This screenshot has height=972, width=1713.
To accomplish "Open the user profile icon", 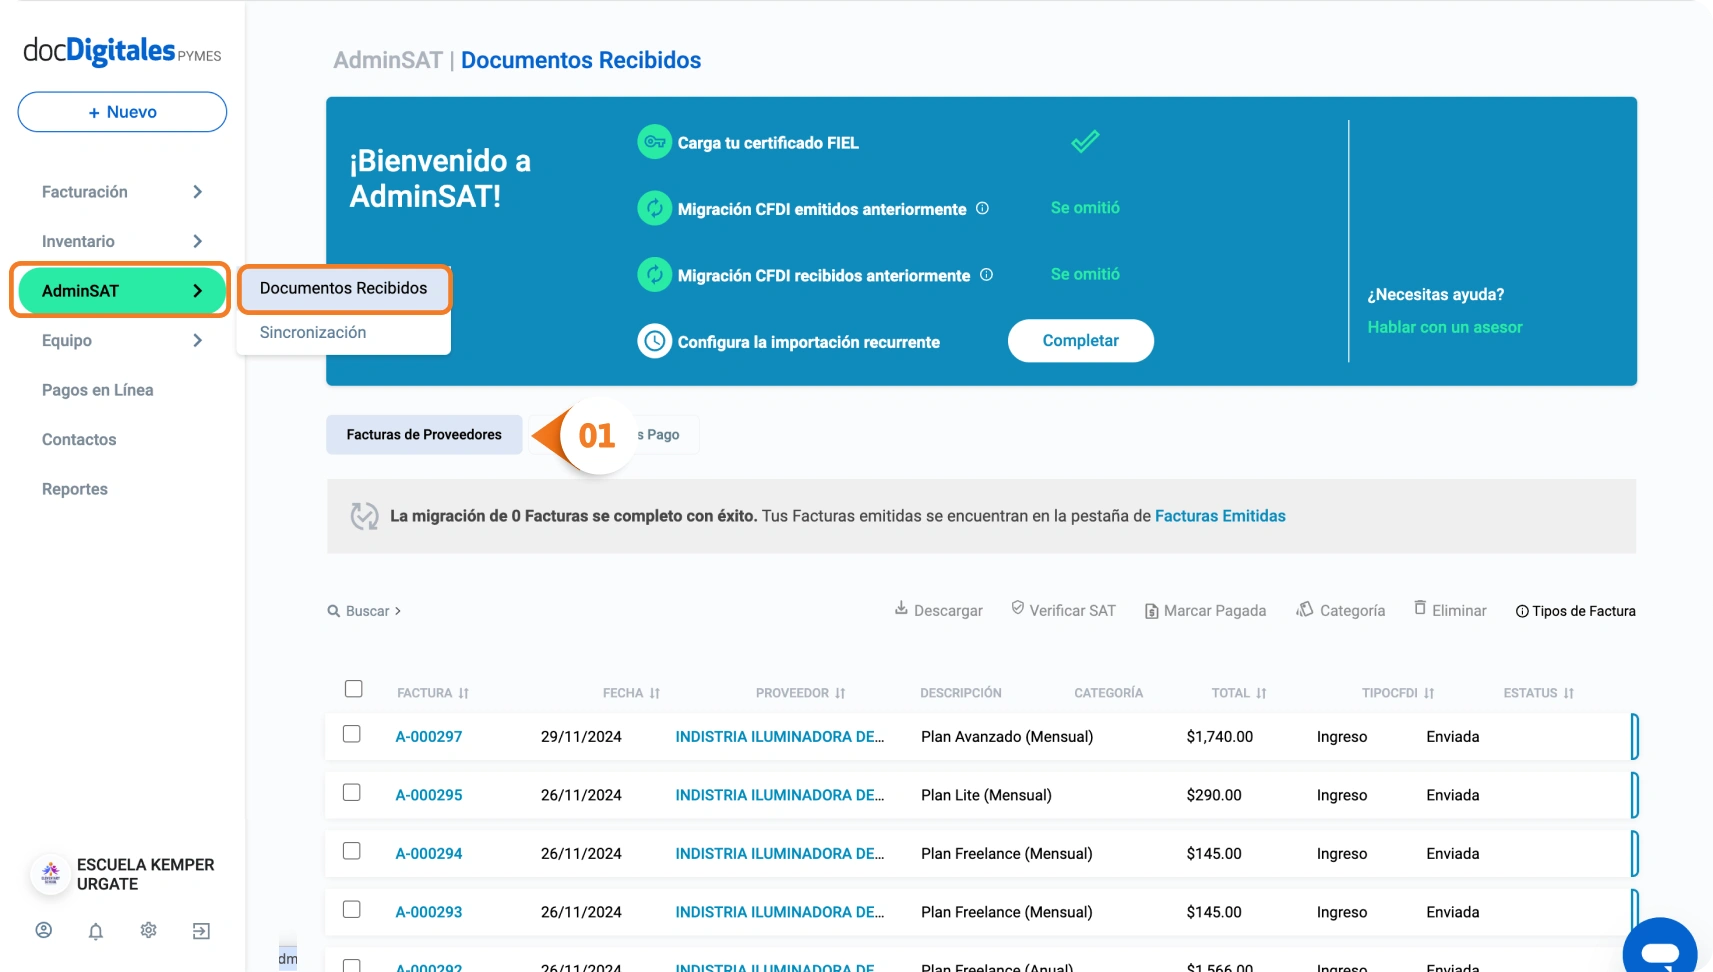I will [x=44, y=930].
